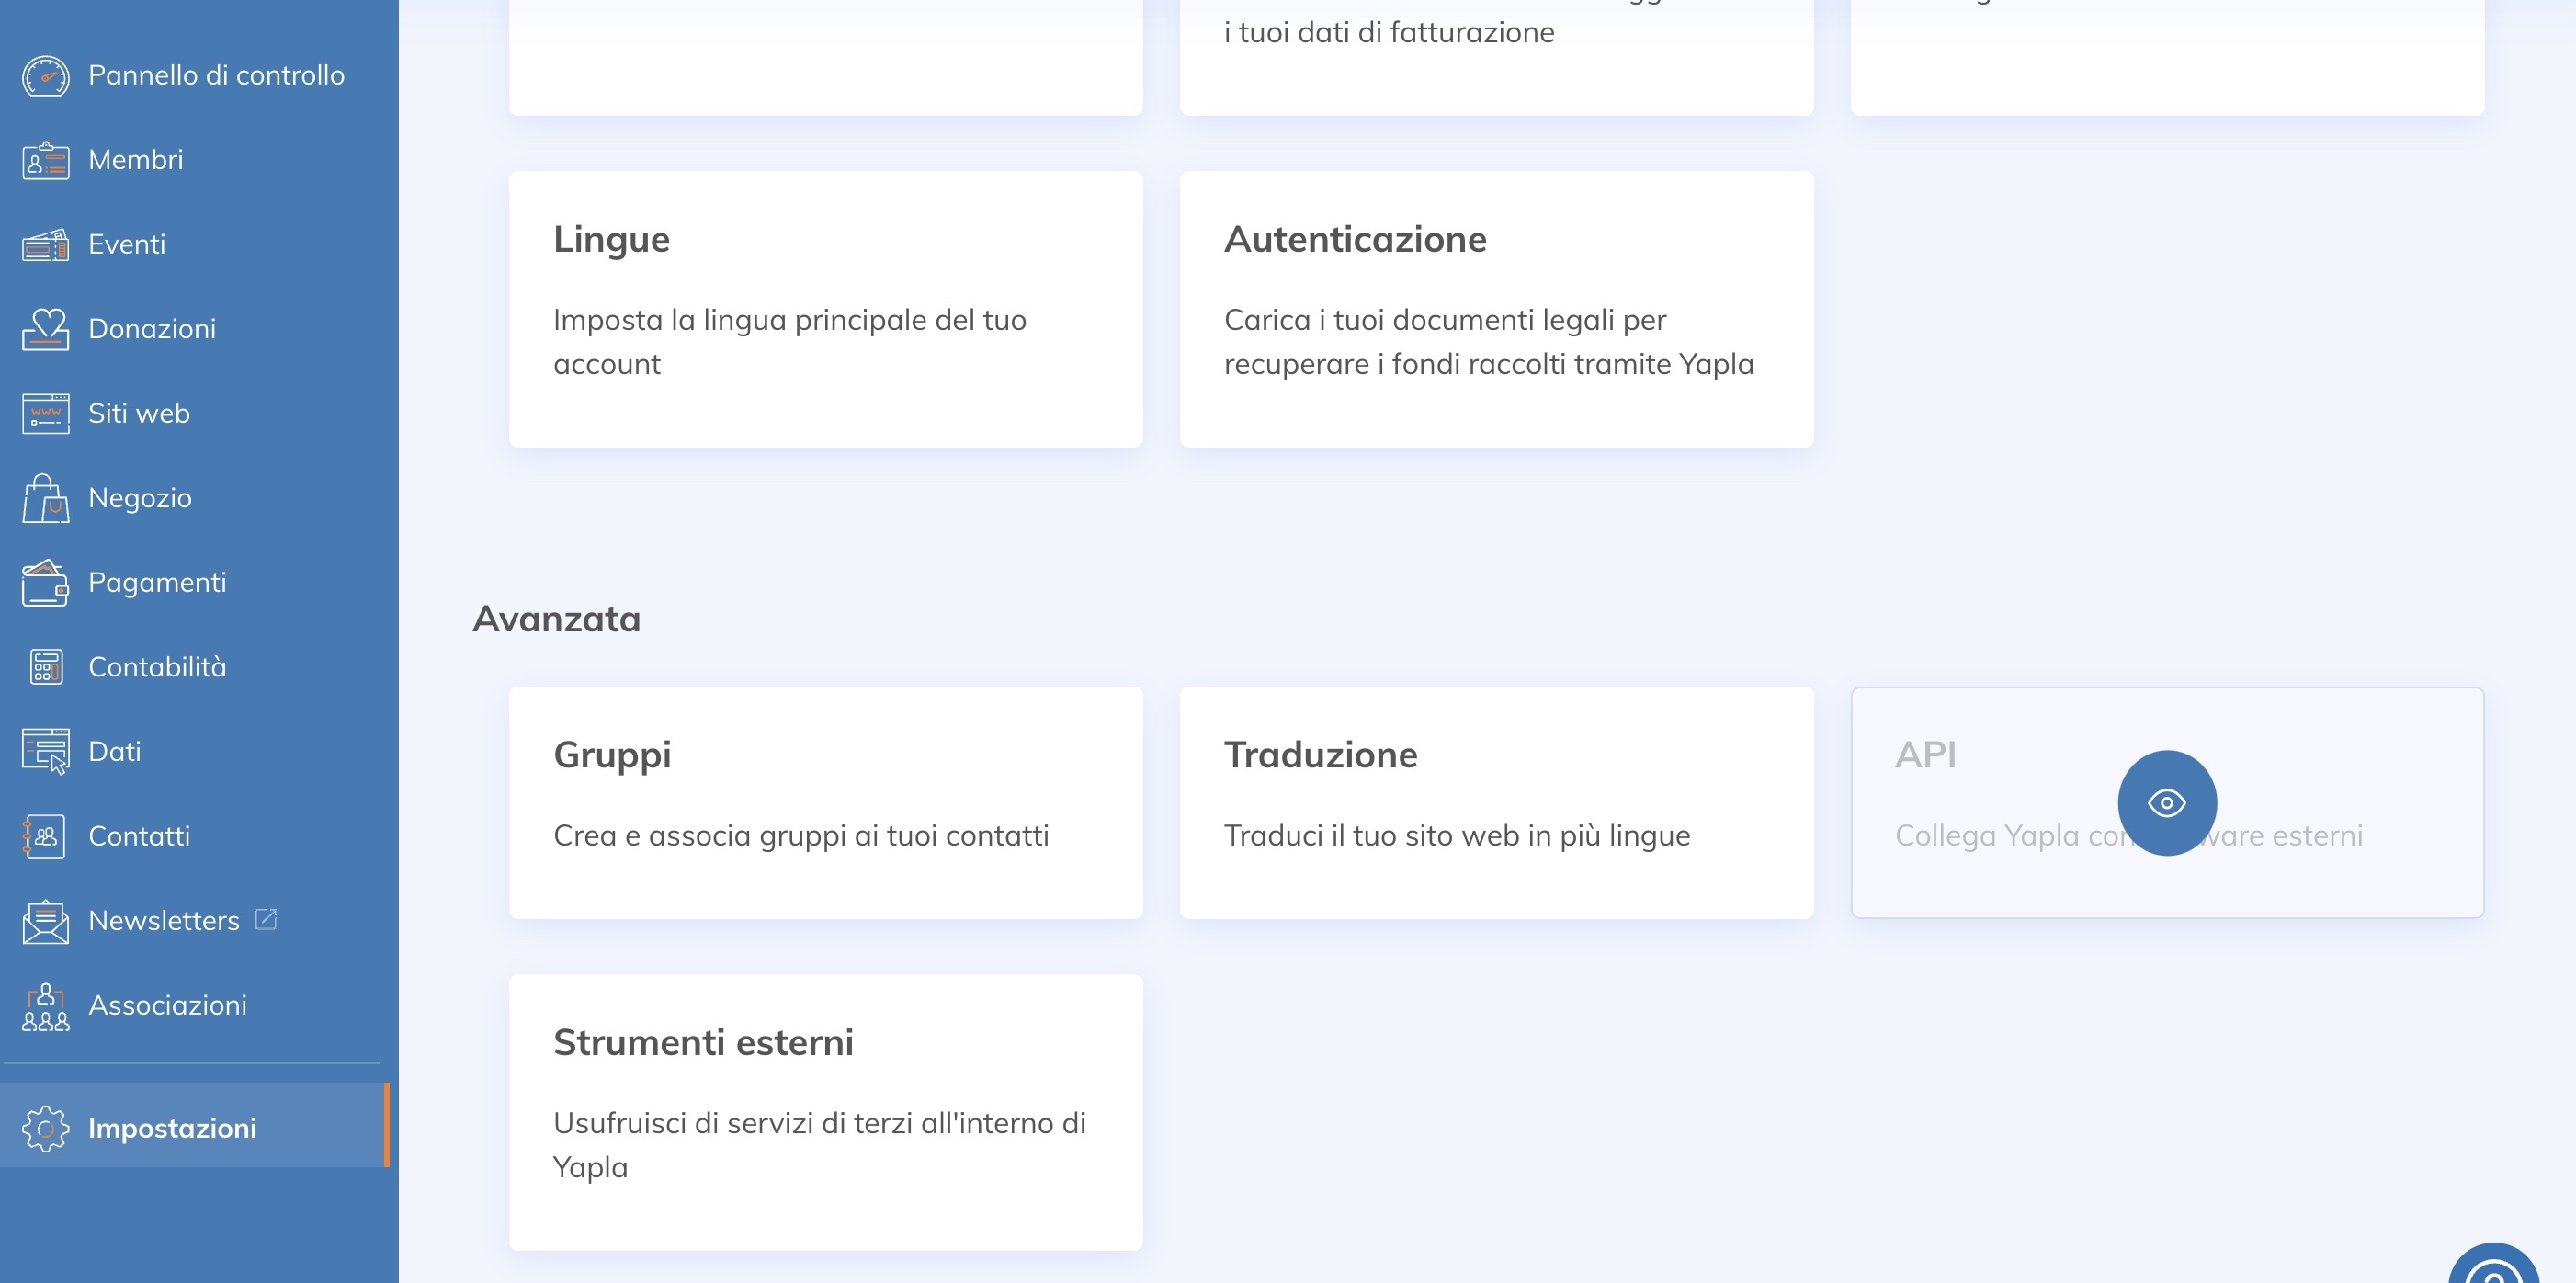Toggle the eye icon on the API card
The width and height of the screenshot is (2576, 1283).
[2168, 802]
